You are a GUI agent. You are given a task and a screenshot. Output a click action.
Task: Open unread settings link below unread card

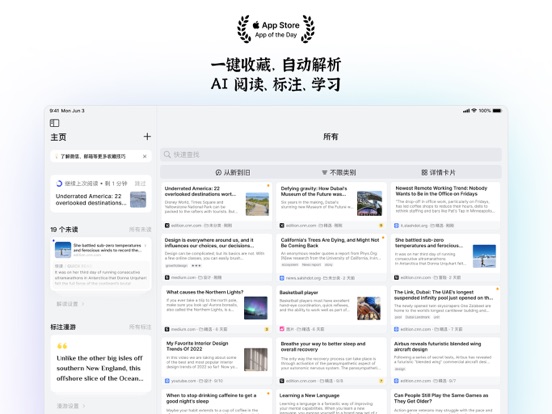(x=70, y=304)
